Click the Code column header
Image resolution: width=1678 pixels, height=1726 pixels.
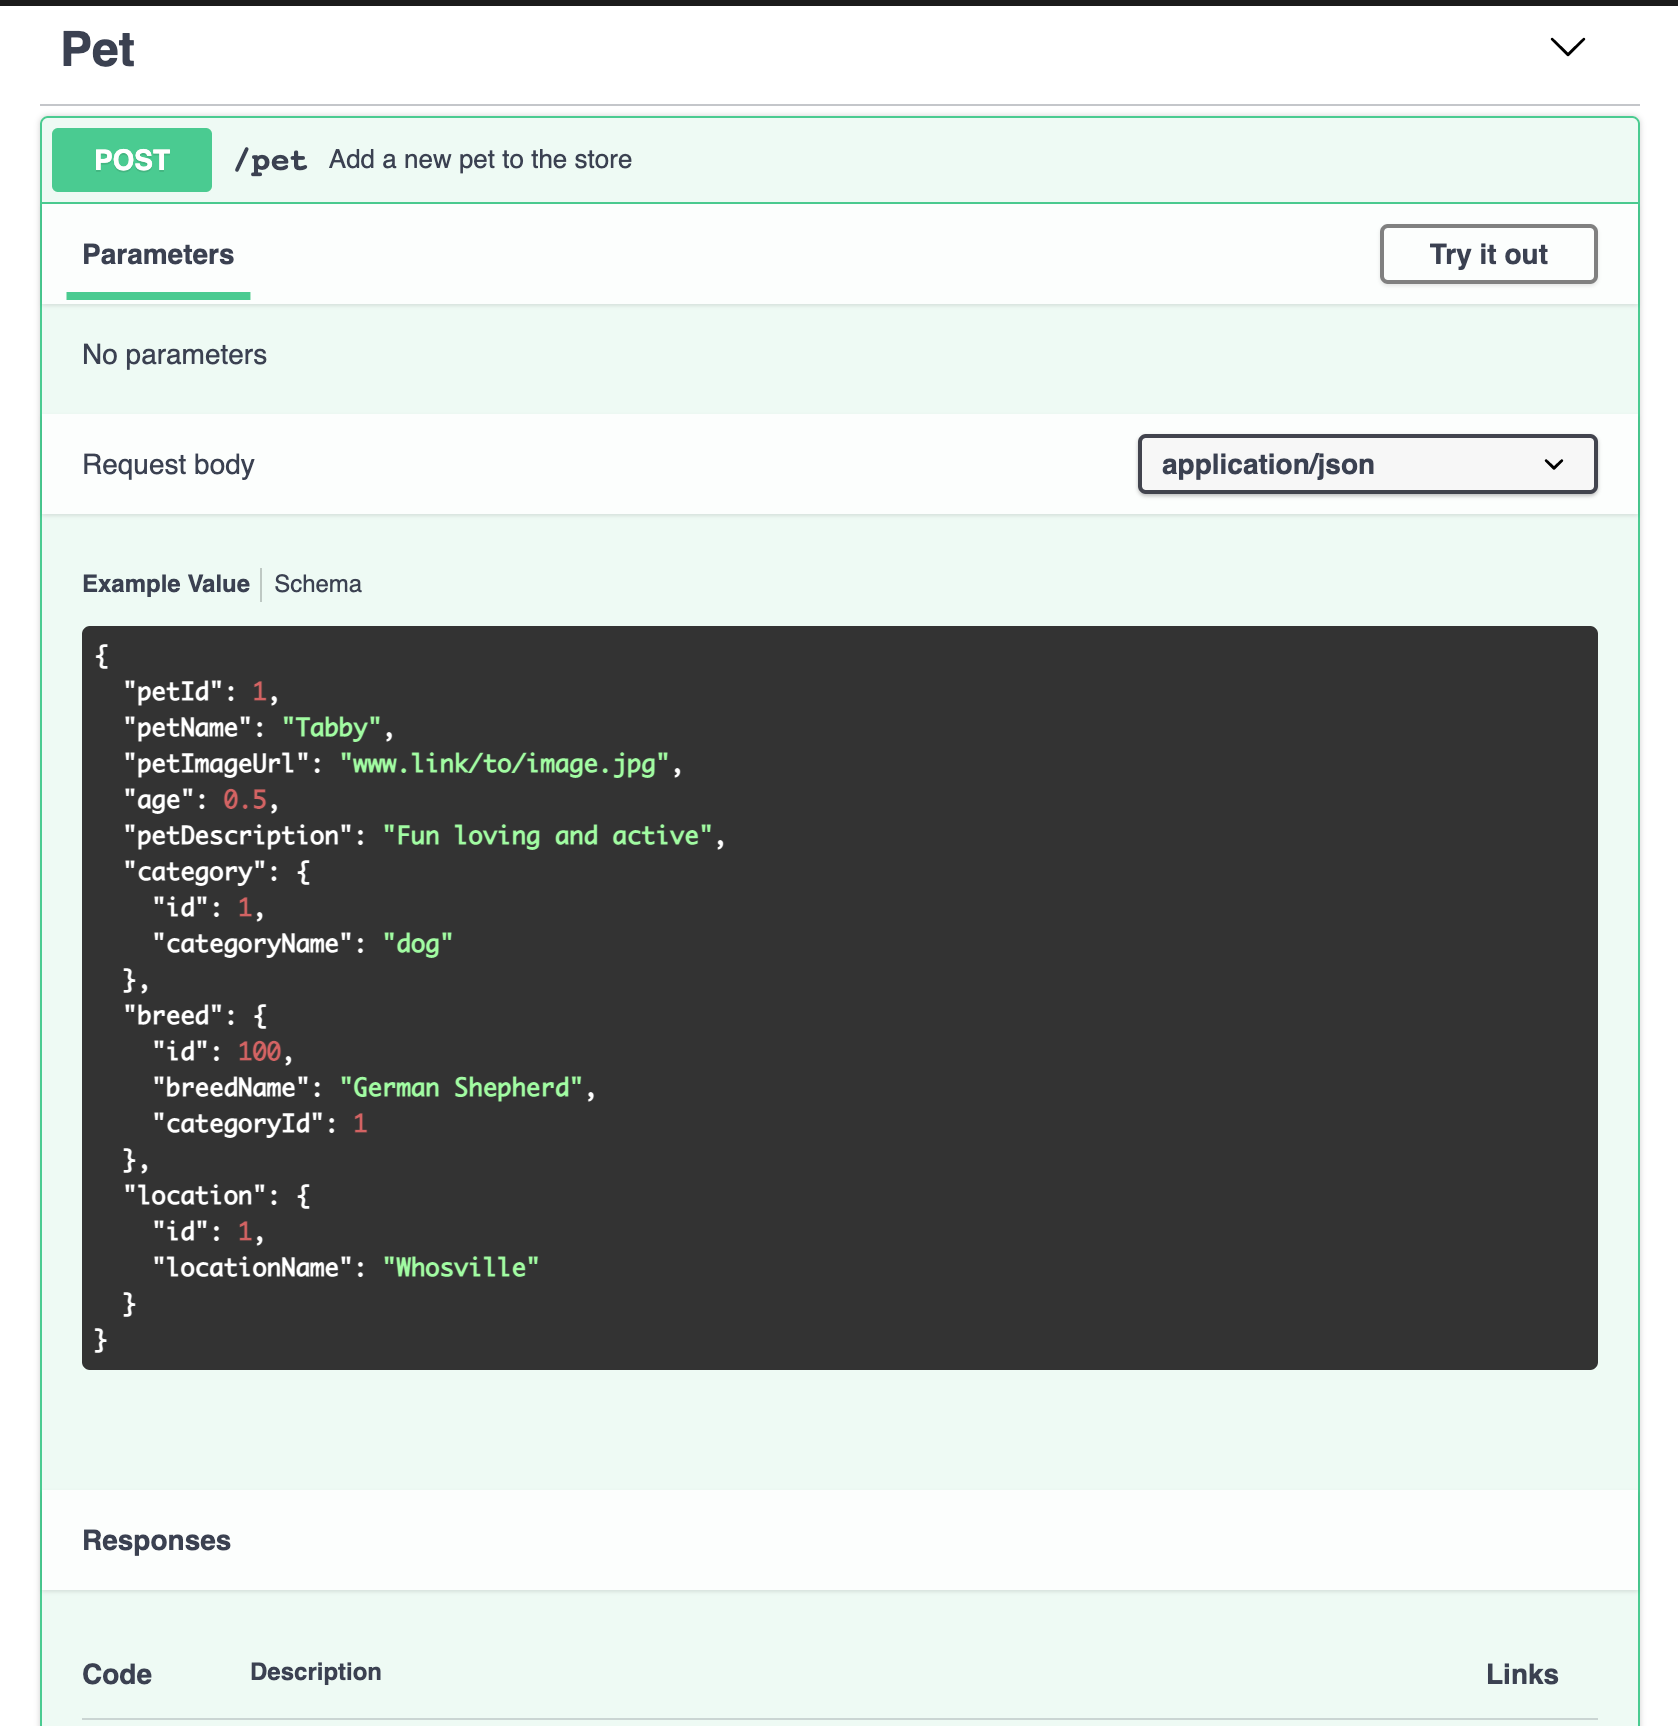coord(117,1674)
